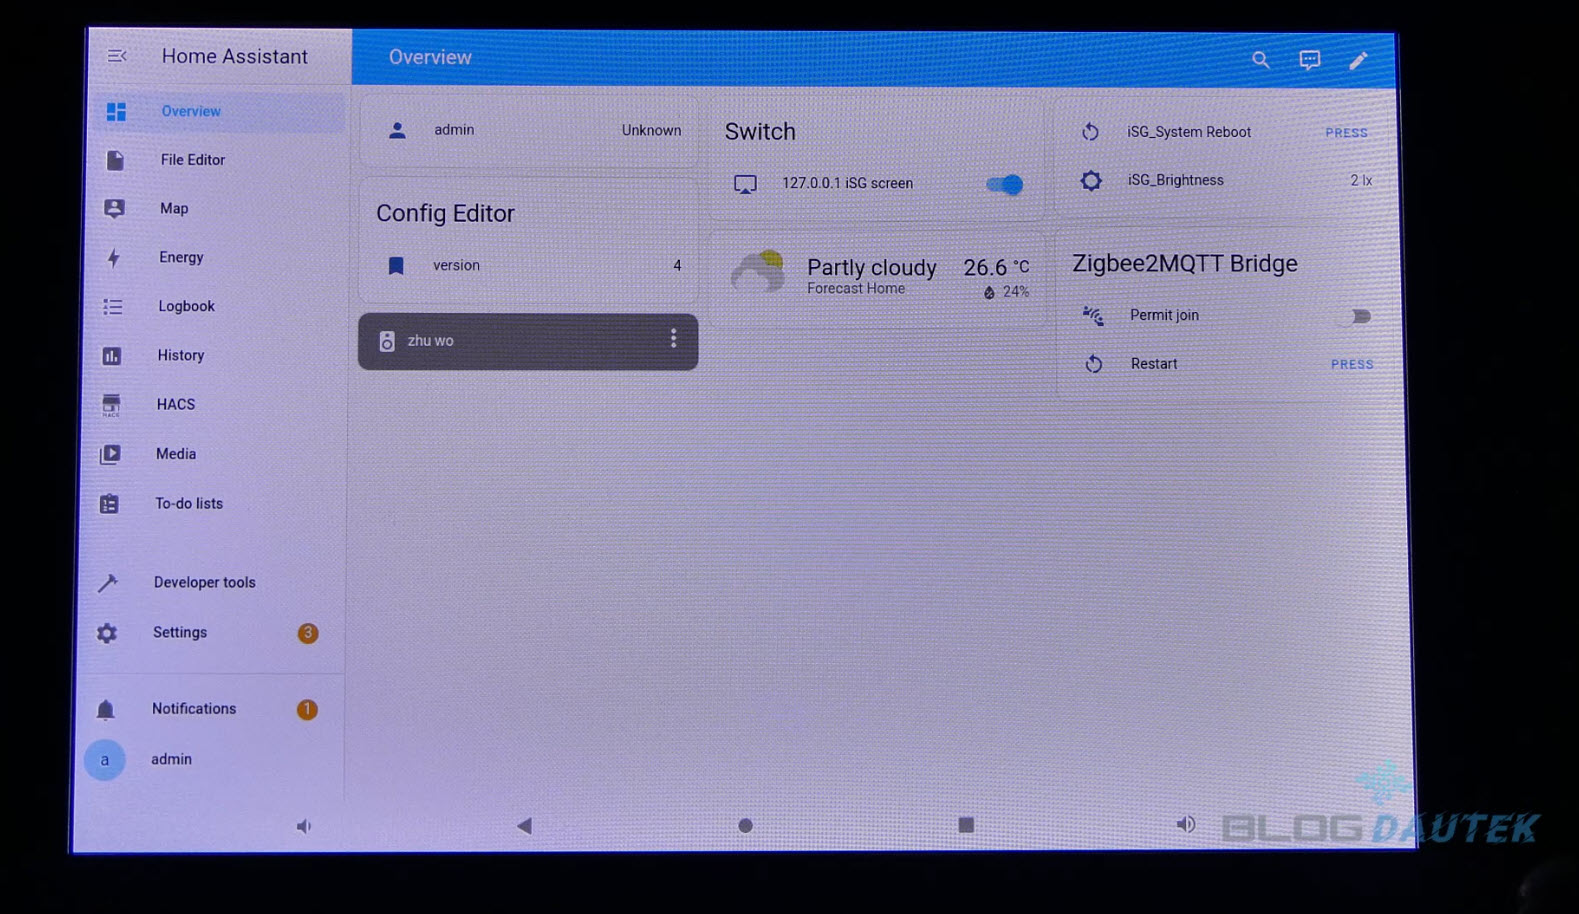This screenshot has height=914, width=1579.
Task: Open the three-dot menu on zhu wo card
Action: pyautogui.click(x=673, y=339)
